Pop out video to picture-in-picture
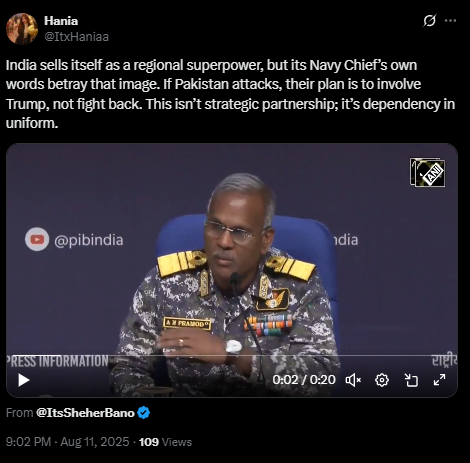470x463 pixels. (x=411, y=380)
